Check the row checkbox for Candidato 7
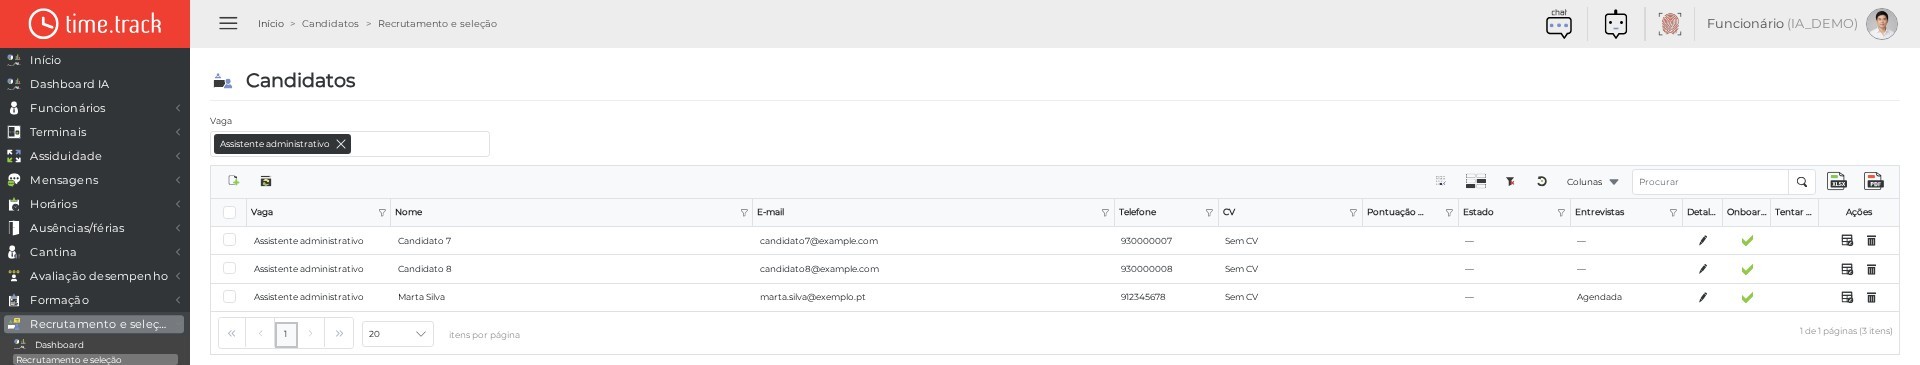 (x=229, y=240)
